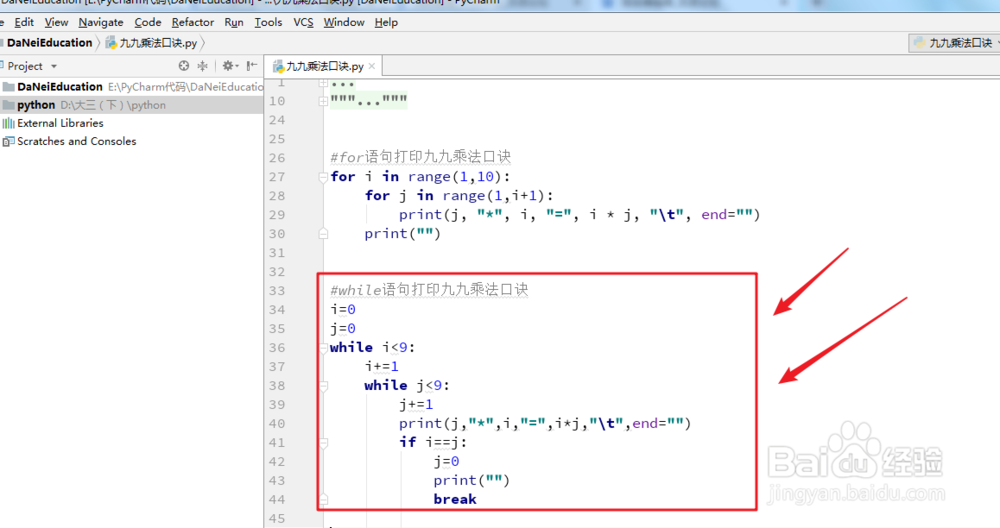This screenshot has height=528, width=1000.
Task: Click the Scratches and Consoles icon
Action: coord(8,142)
